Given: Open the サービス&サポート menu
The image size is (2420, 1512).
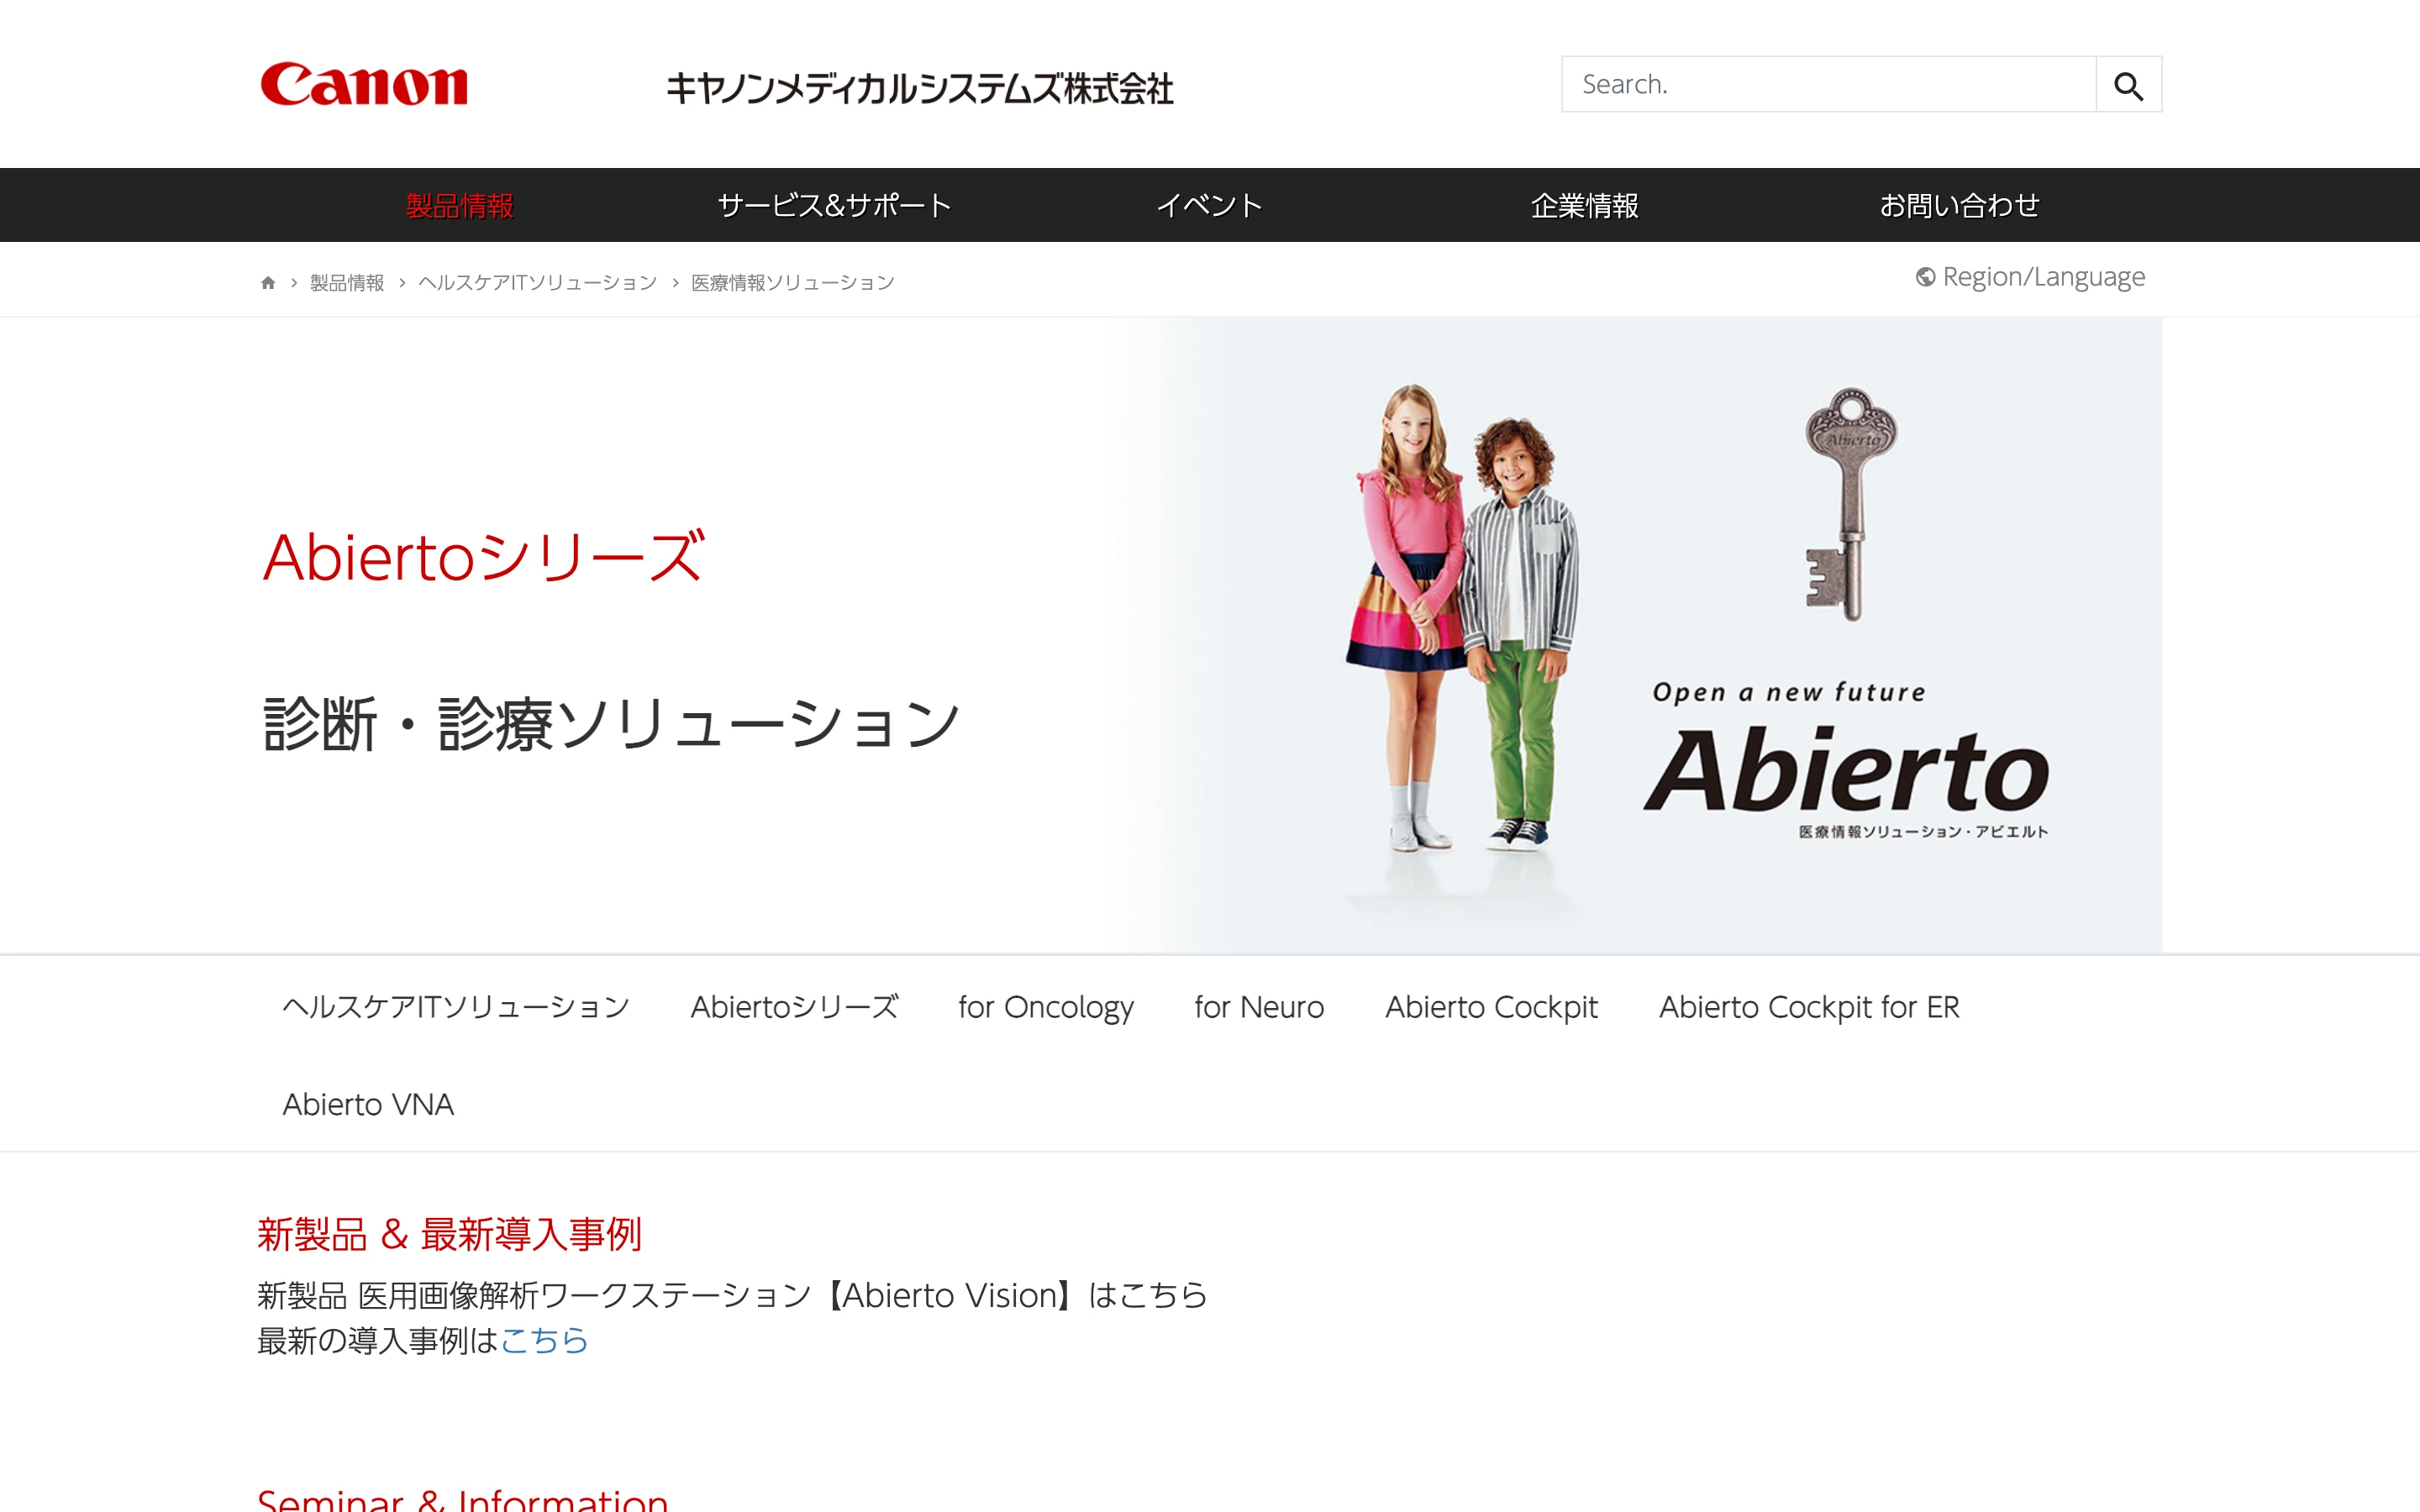Looking at the screenshot, I should tap(834, 205).
